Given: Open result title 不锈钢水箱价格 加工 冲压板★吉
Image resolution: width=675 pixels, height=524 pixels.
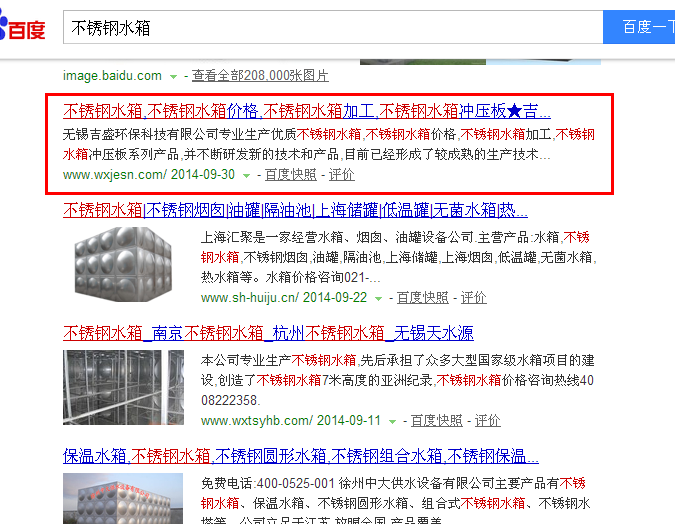Looking at the screenshot, I should pyautogui.click(x=307, y=112).
